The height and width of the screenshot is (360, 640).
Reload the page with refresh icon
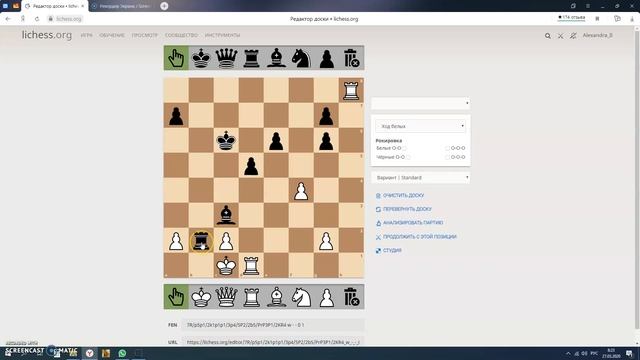pos(37,19)
